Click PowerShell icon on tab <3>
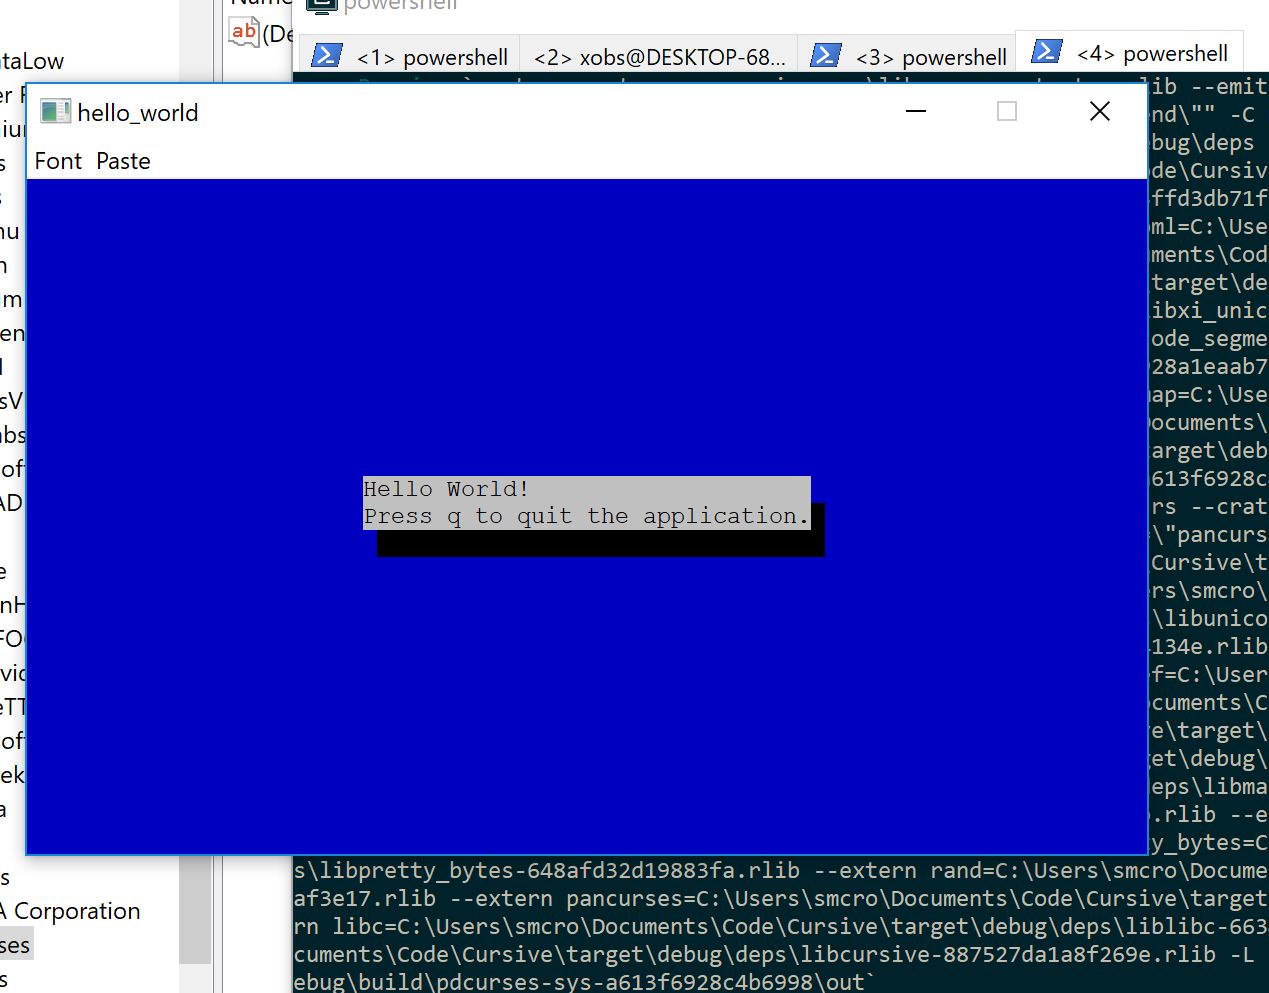 pyautogui.click(x=825, y=55)
